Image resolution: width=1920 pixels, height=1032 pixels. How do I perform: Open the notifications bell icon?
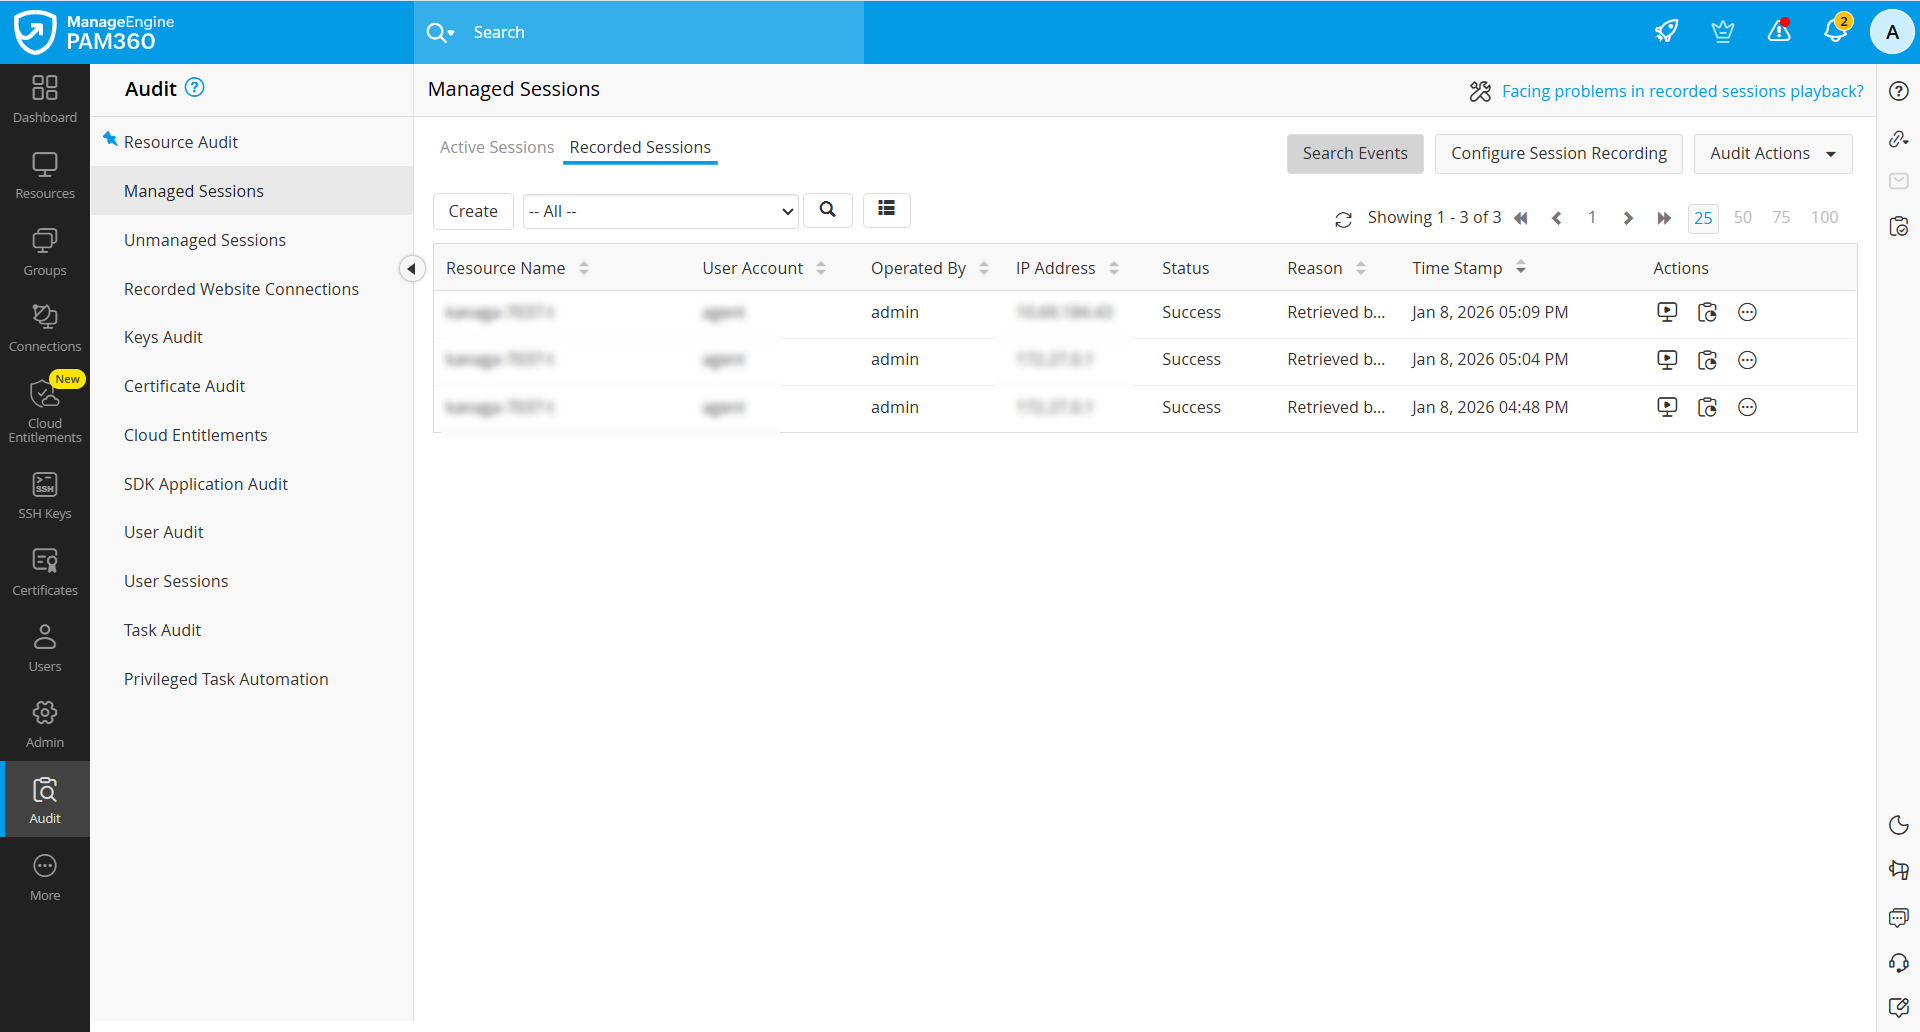tap(1835, 31)
